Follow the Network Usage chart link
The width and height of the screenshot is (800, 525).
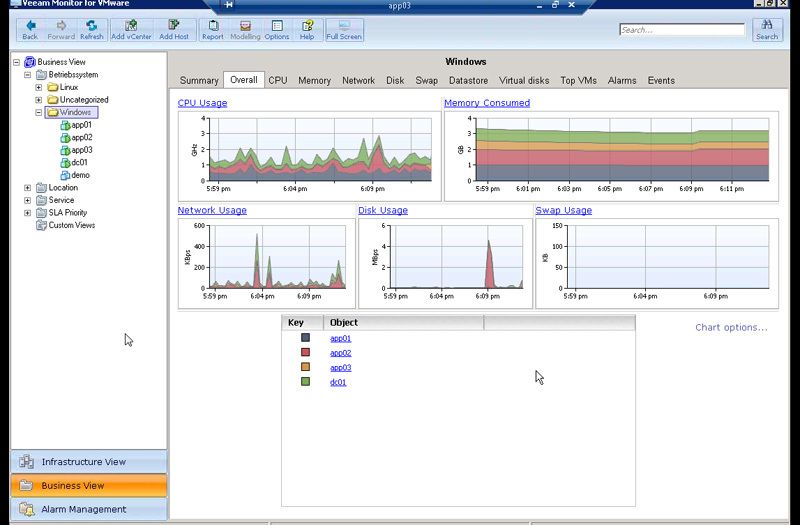point(212,210)
